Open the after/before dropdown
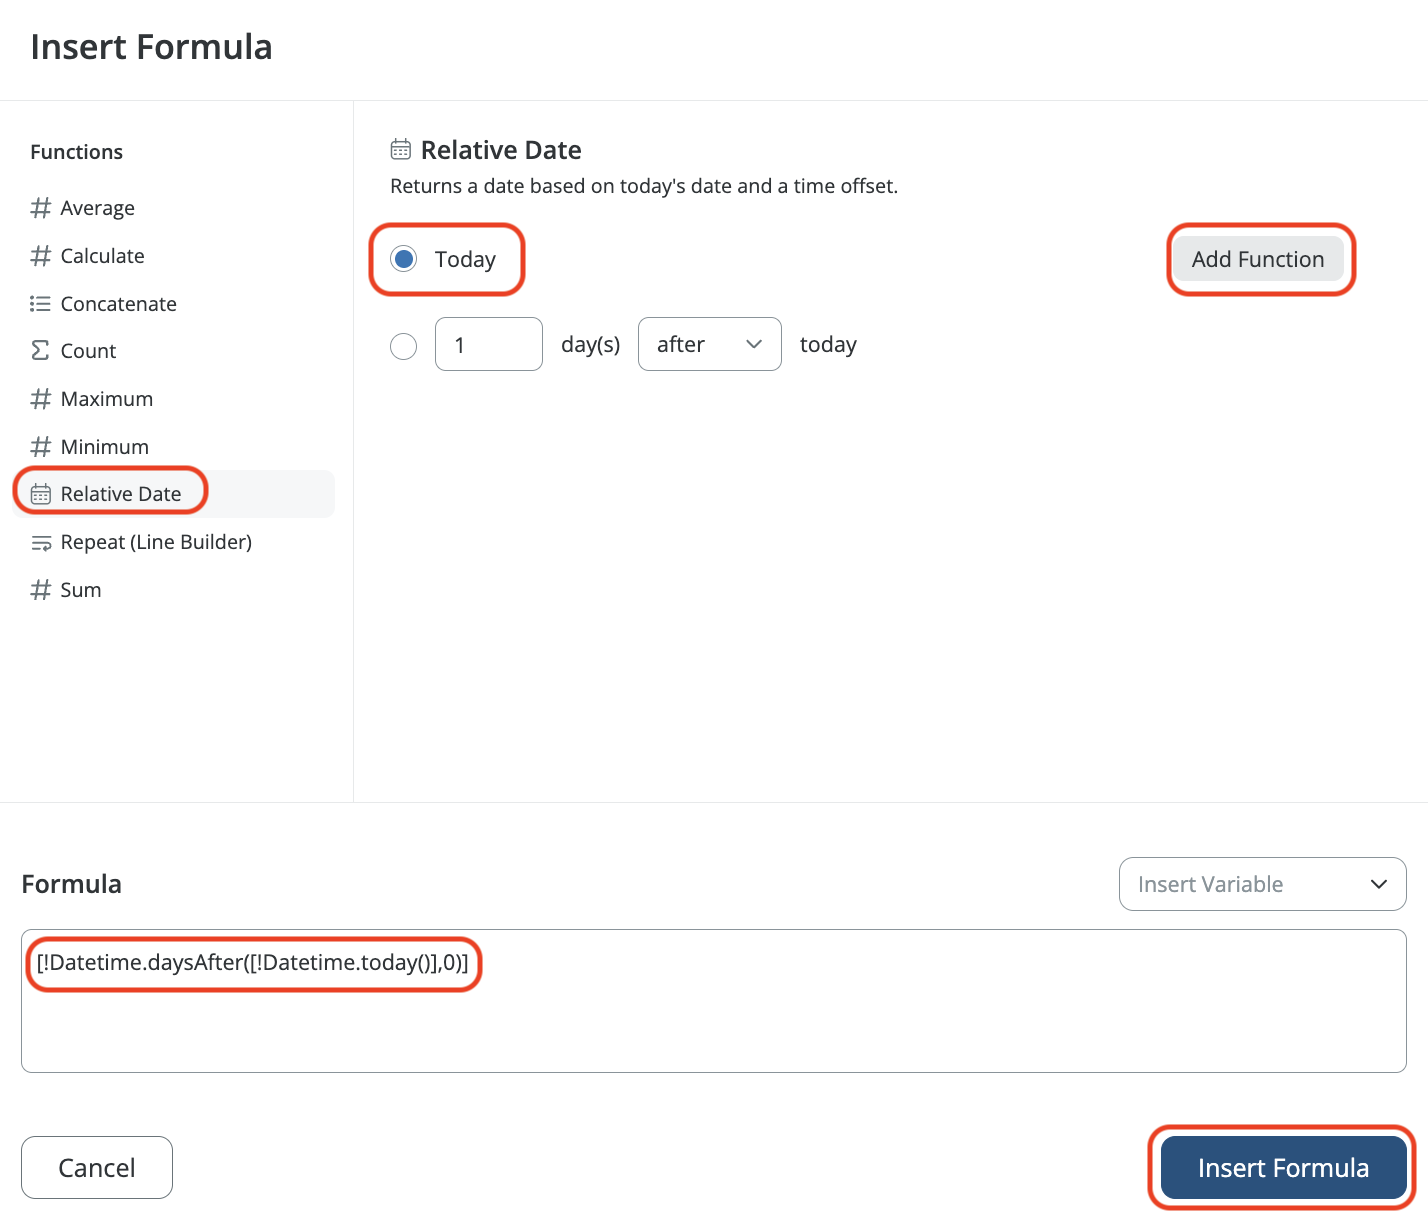This screenshot has height=1226, width=1428. 710,344
